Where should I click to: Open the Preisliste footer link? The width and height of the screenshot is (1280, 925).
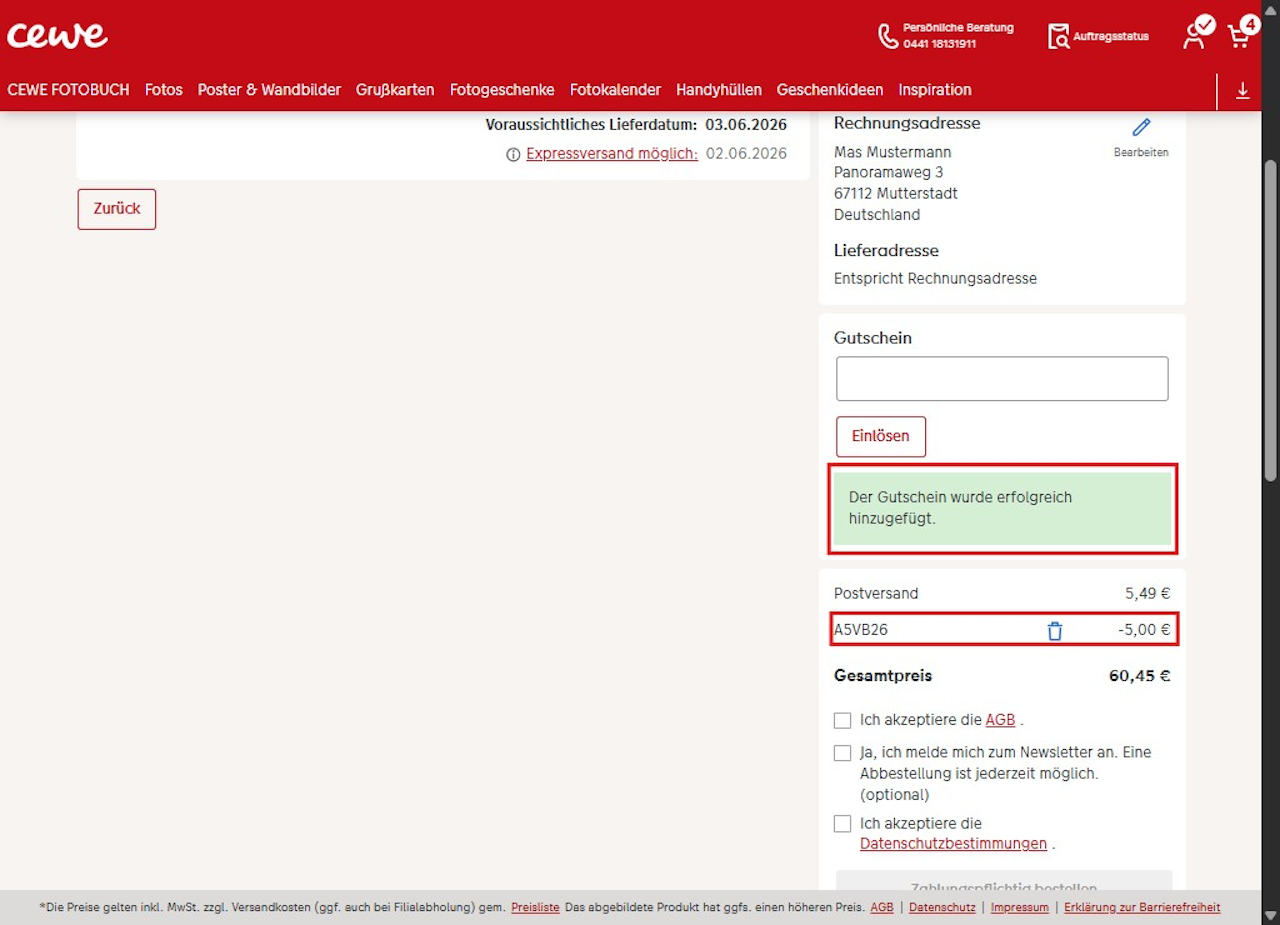point(535,908)
